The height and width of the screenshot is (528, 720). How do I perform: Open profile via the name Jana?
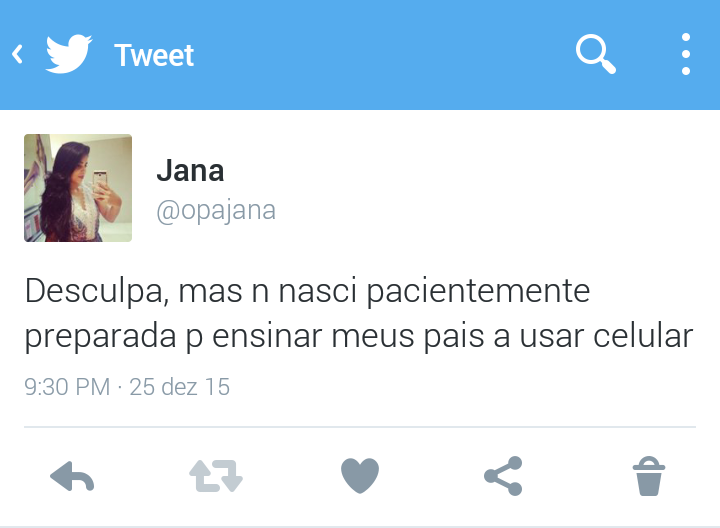(x=190, y=171)
